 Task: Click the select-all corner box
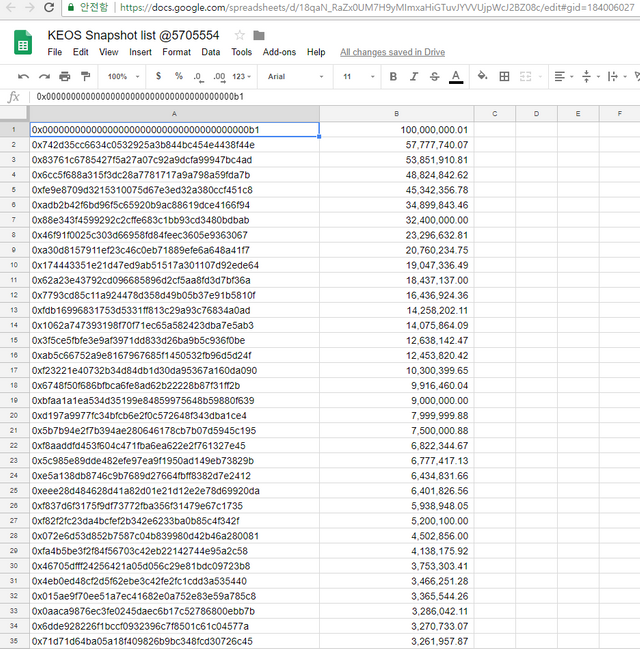click(14, 113)
